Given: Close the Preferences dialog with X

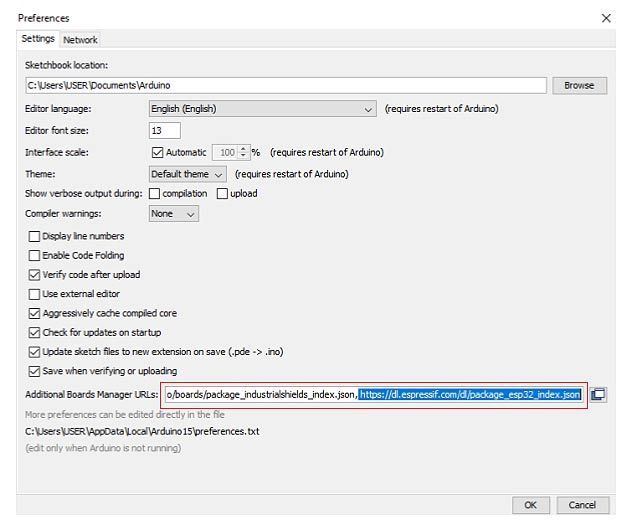Looking at the screenshot, I should (x=606, y=18).
